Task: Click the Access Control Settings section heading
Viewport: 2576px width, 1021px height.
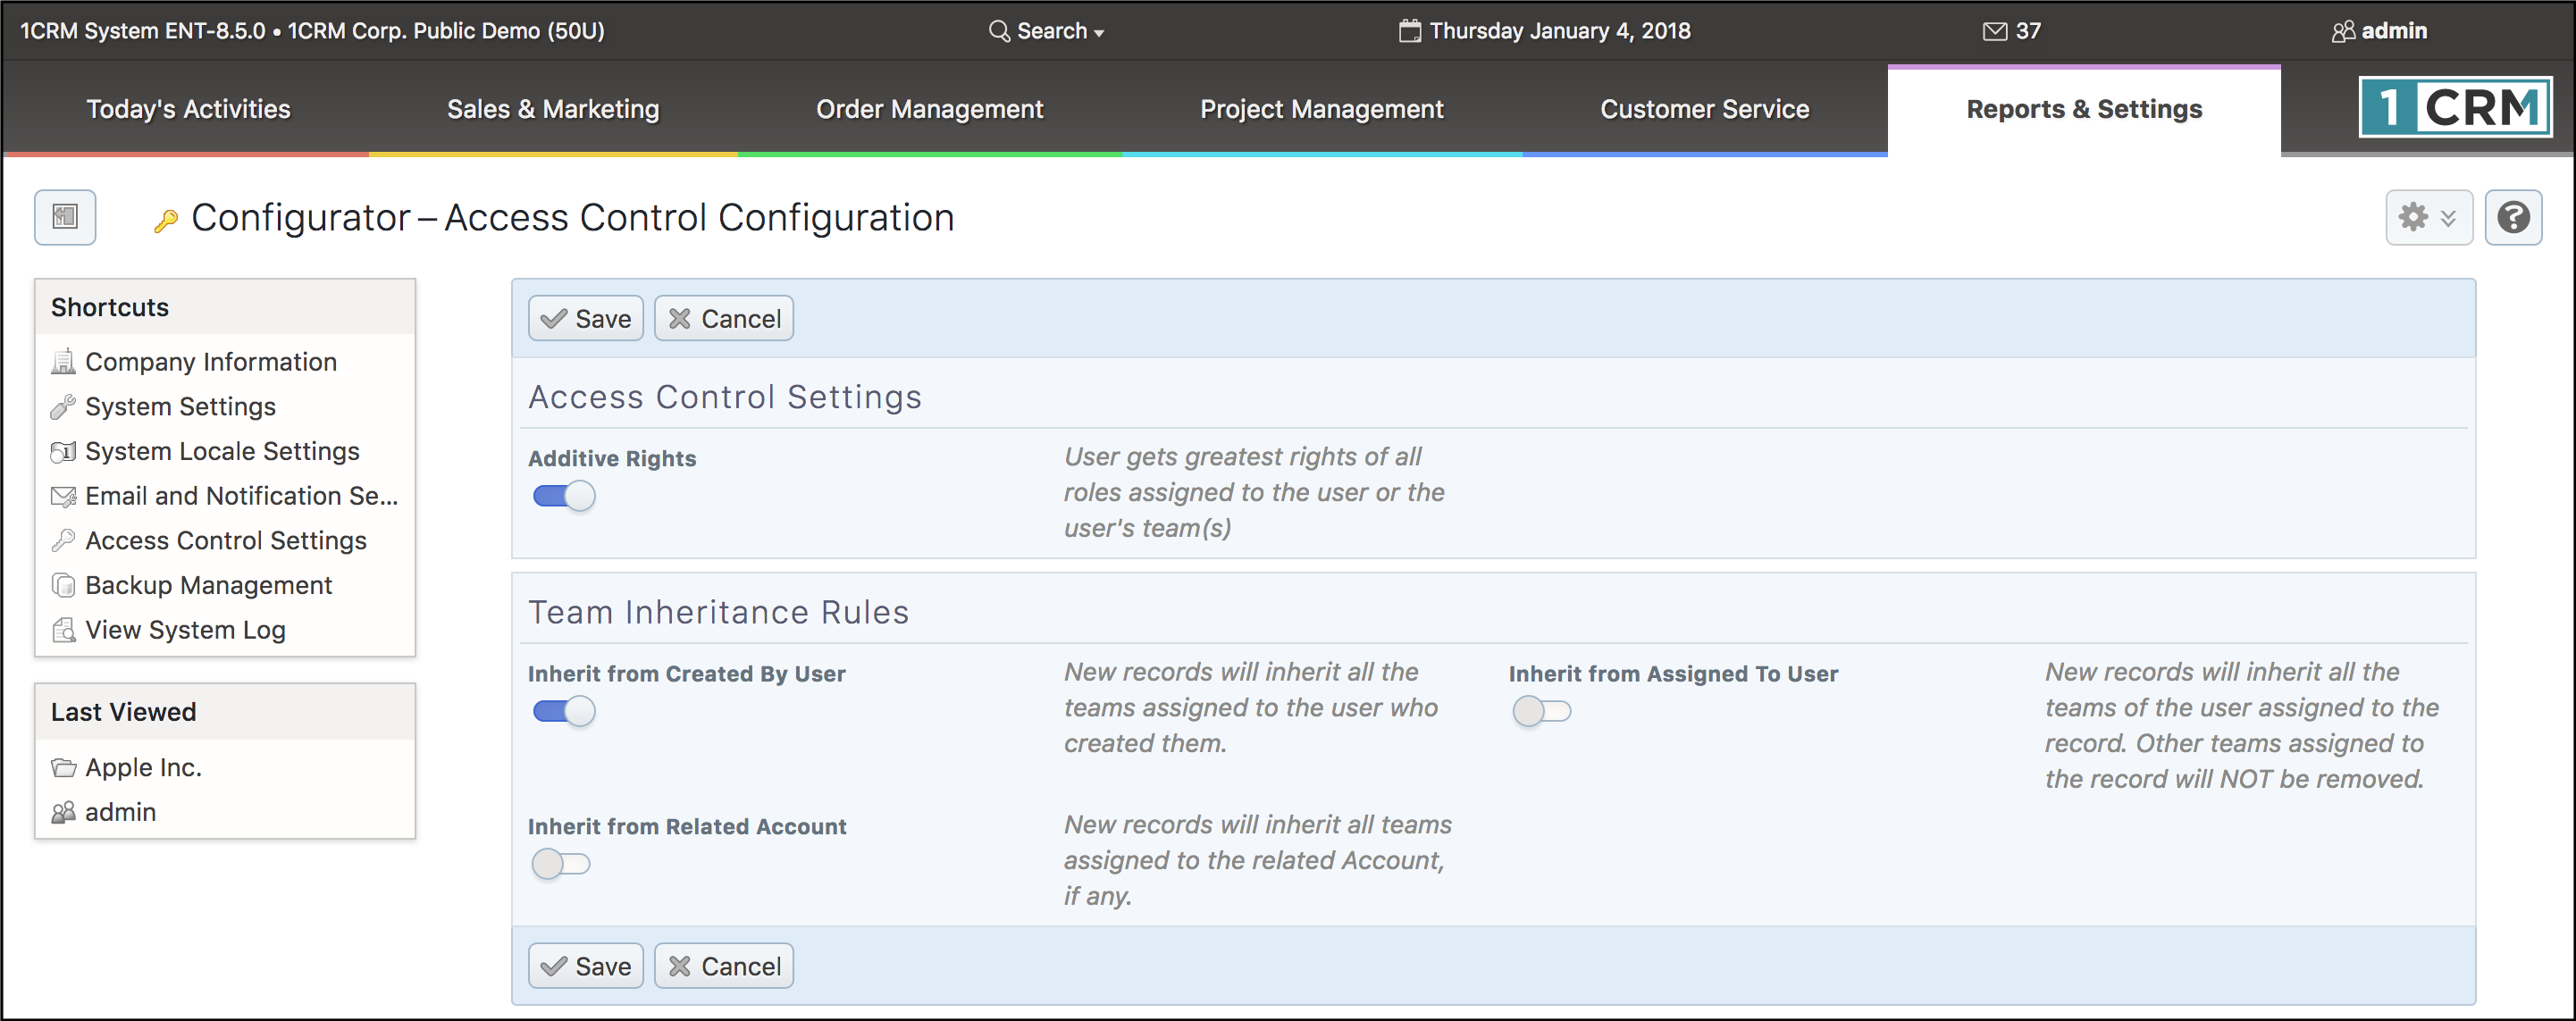Action: point(725,397)
